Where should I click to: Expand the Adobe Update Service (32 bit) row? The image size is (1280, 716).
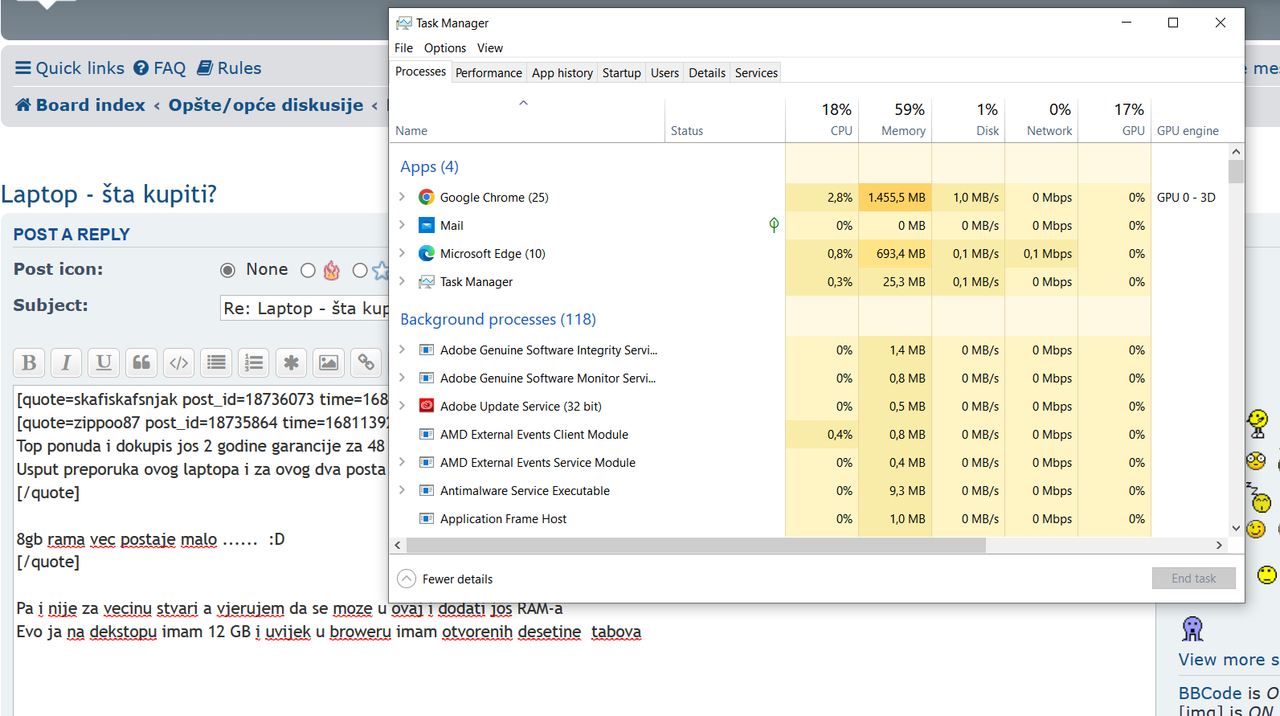pyautogui.click(x=402, y=406)
